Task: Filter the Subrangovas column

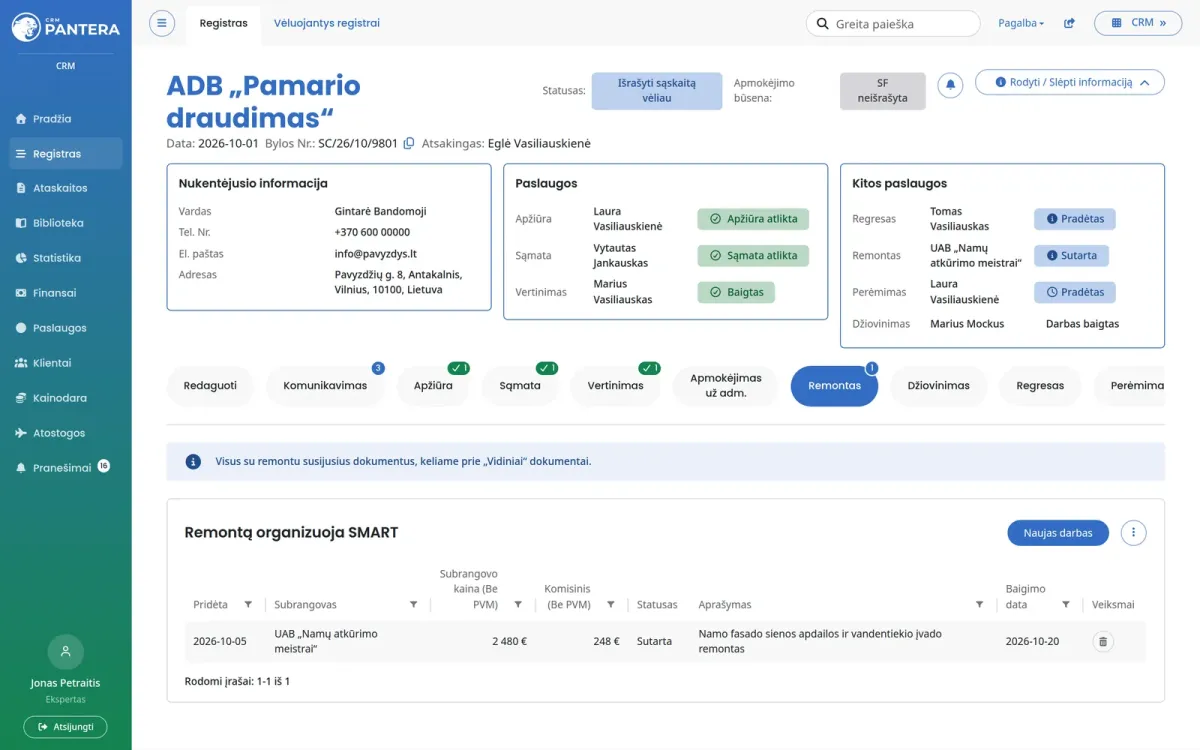Action: pos(414,604)
